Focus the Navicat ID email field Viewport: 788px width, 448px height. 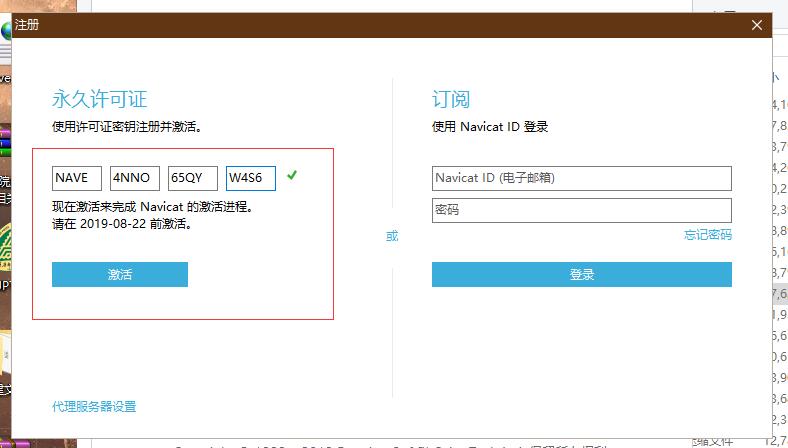pyautogui.click(x=581, y=178)
